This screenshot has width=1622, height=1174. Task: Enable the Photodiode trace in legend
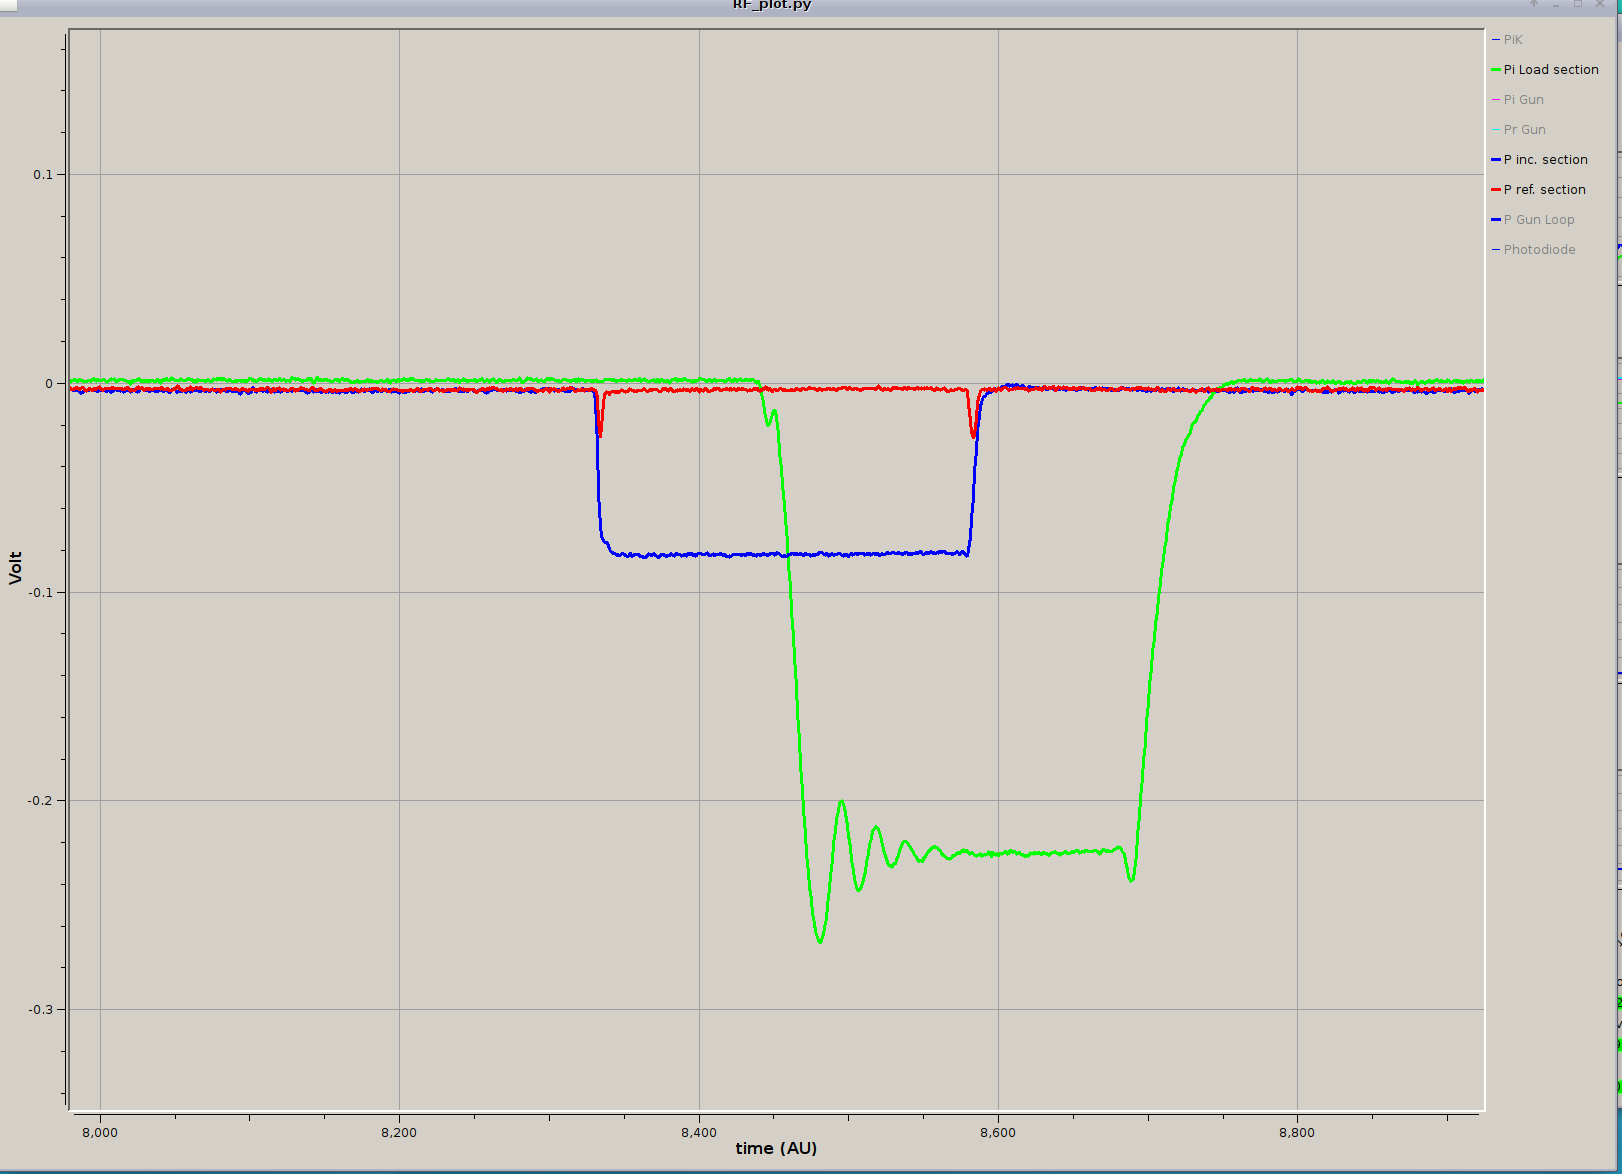tap(1540, 250)
